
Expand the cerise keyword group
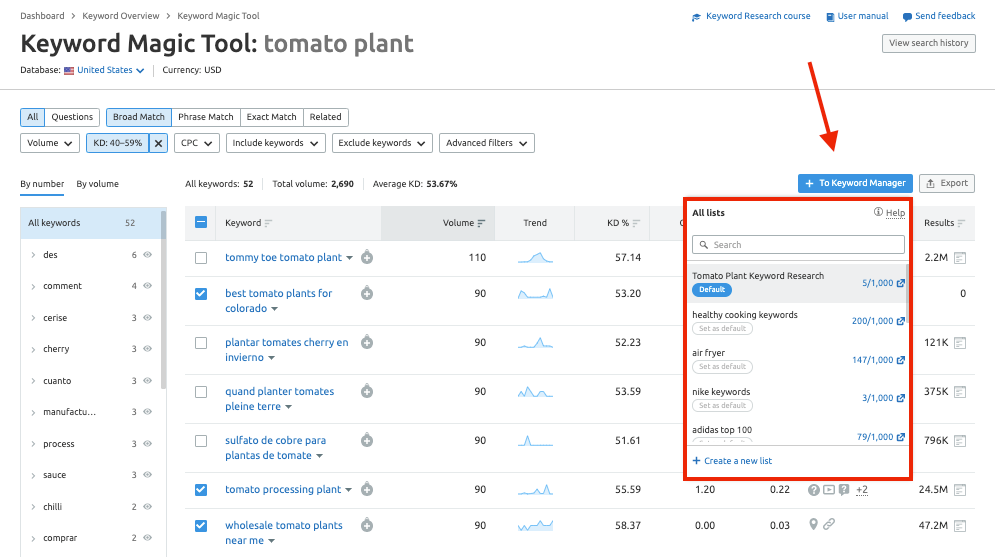point(33,318)
